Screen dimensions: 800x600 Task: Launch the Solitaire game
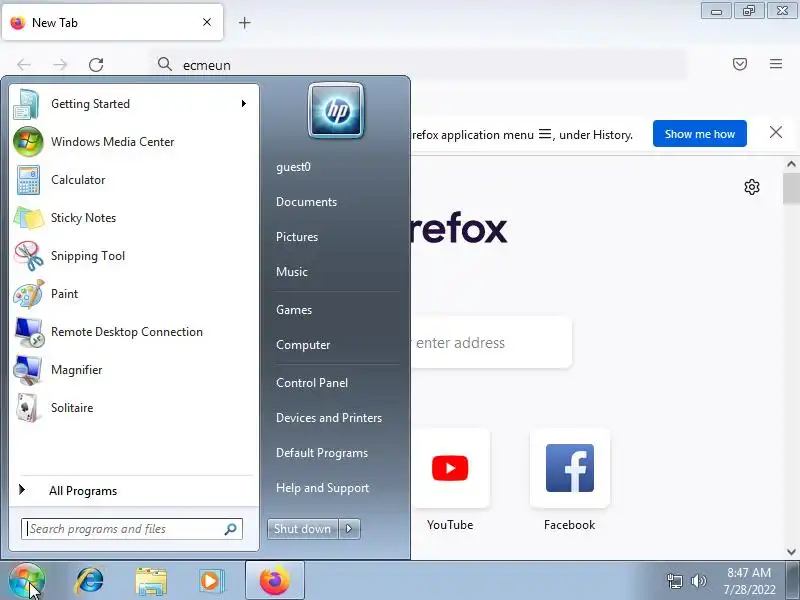pyautogui.click(x=133, y=408)
